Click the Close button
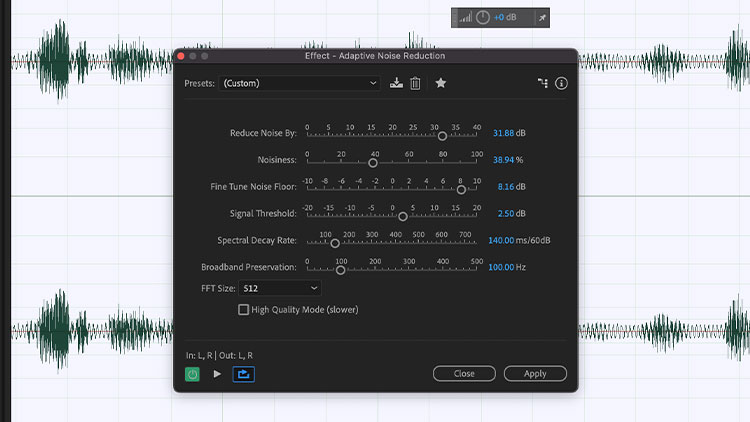Viewport: 750px width, 422px height. (x=464, y=374)
